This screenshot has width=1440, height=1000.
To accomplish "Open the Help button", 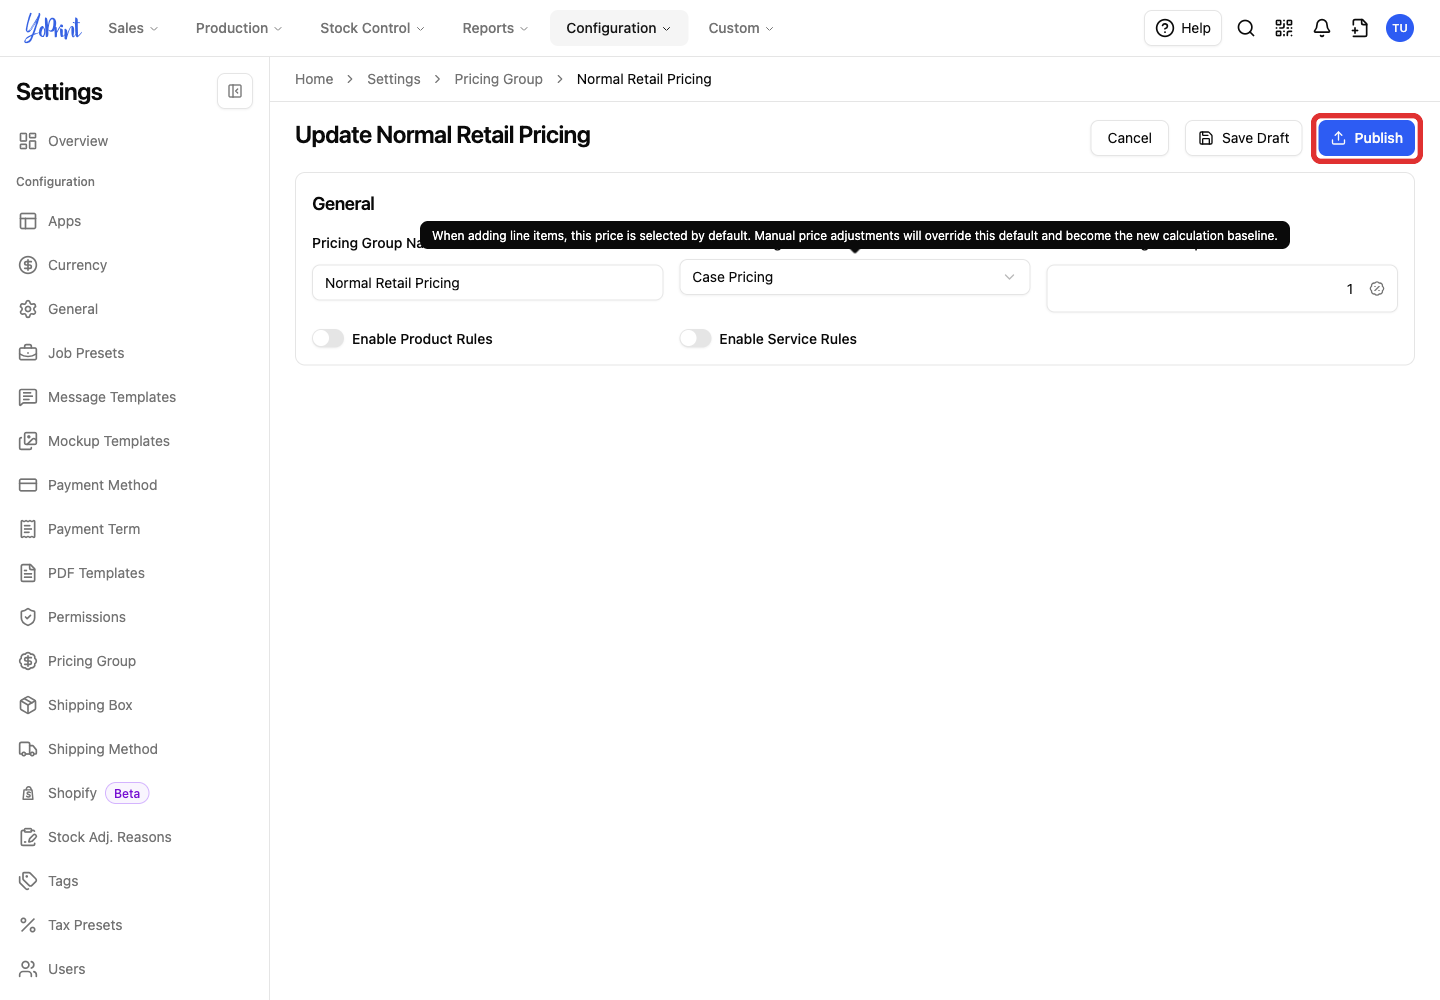I will [x=1183, y=28].
